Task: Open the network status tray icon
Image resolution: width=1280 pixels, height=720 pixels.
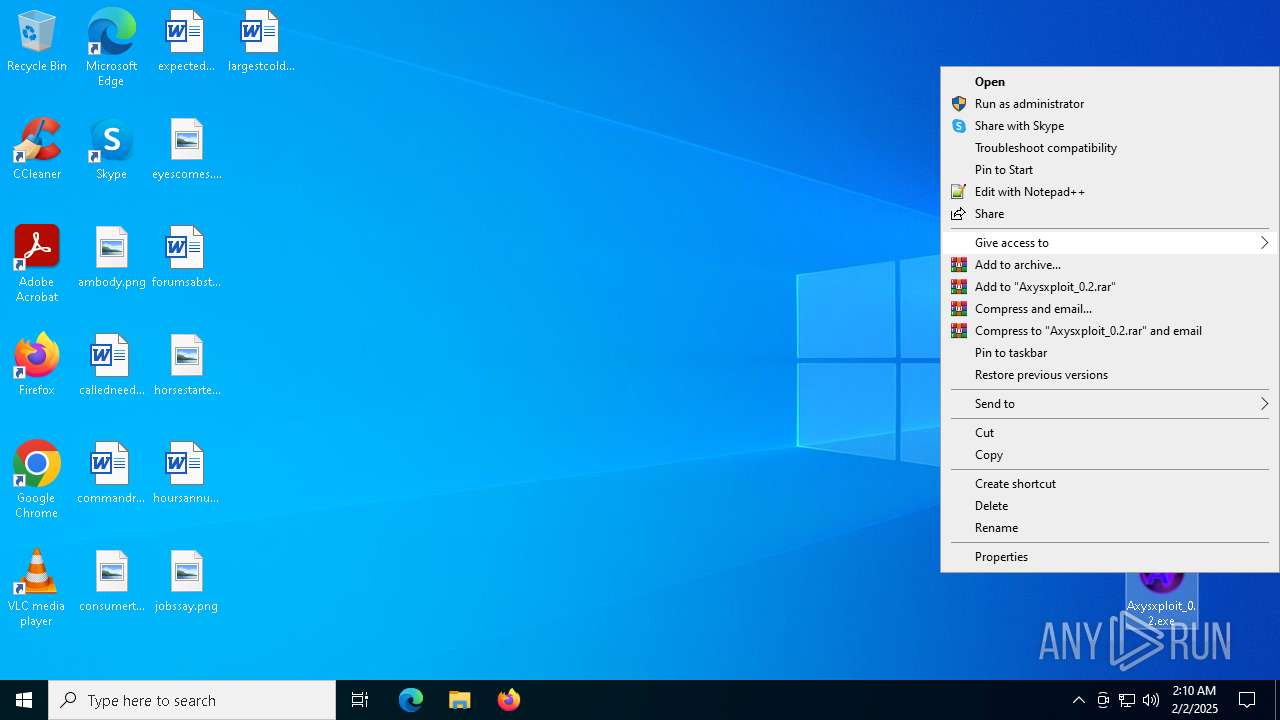Action: tap(1127, 700)
